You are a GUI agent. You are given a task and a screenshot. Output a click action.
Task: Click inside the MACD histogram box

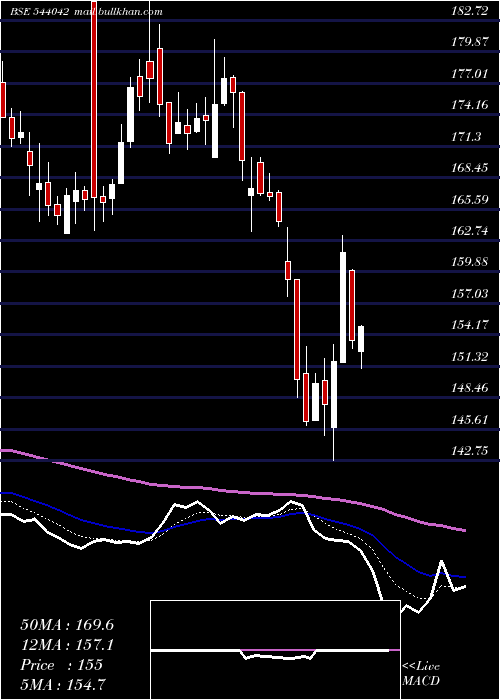275,650
